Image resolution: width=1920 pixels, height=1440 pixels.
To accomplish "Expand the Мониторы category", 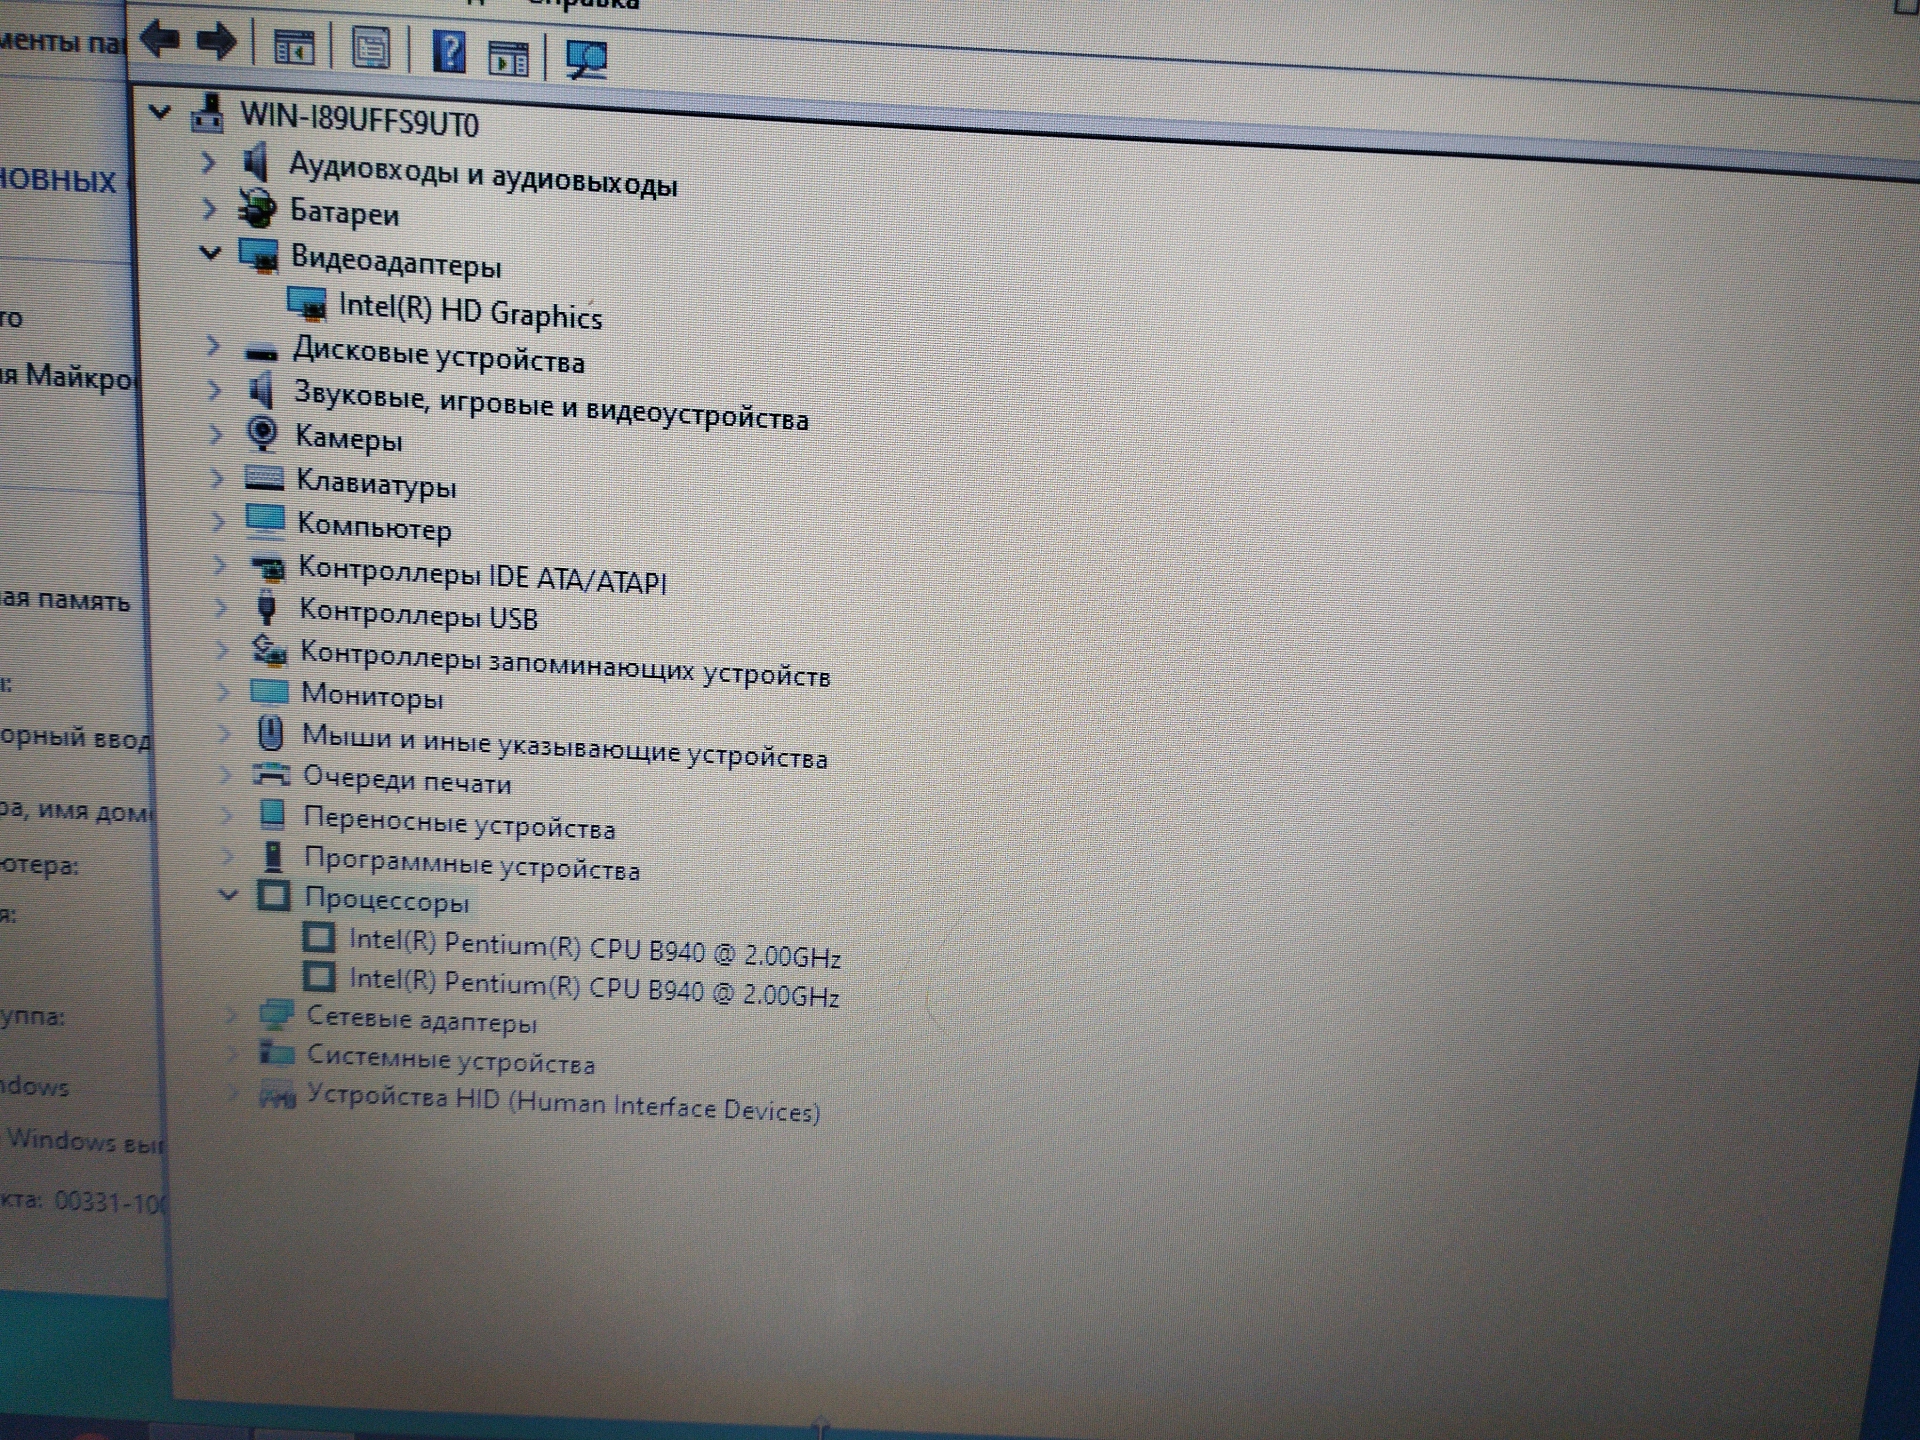I will 223,692.
